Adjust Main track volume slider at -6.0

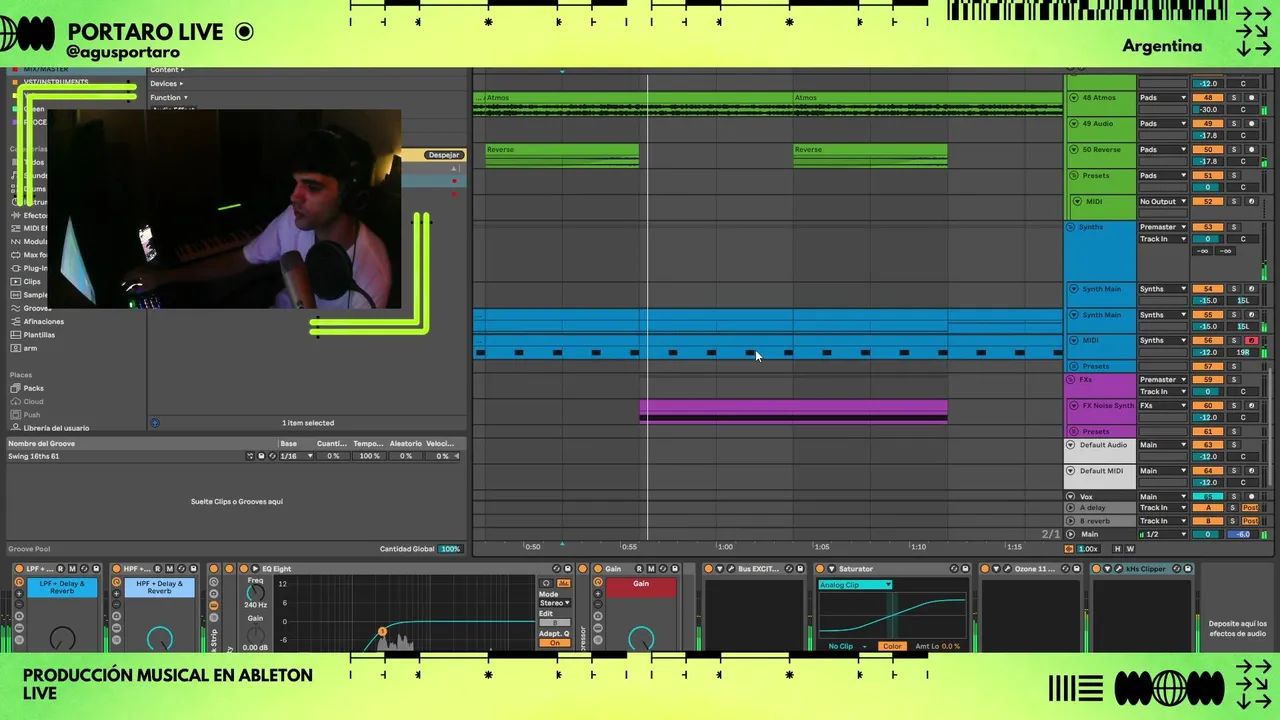[x=1242, y=534]
